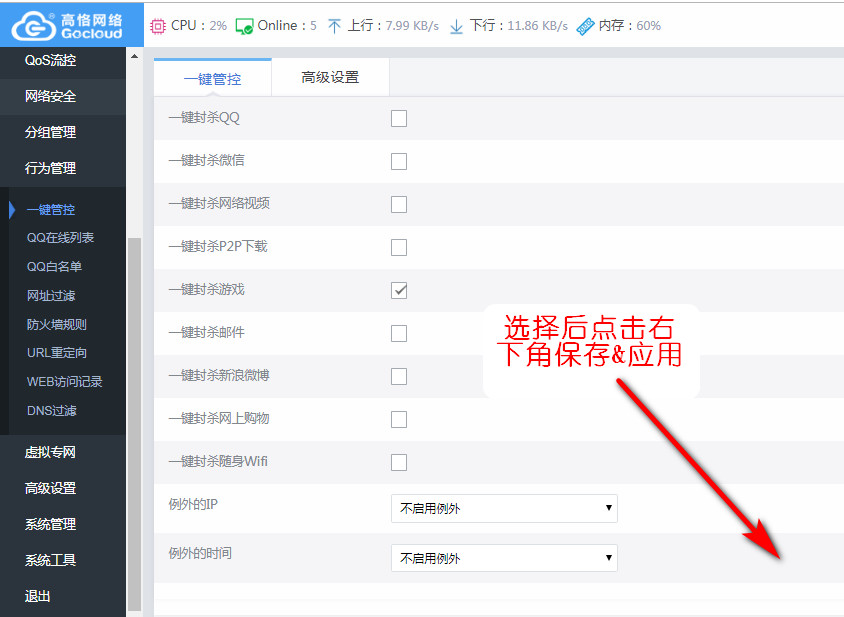Switch to the 高级设置 tab
This screenshot has width=844, height=617.
click(x=330, y=78)
